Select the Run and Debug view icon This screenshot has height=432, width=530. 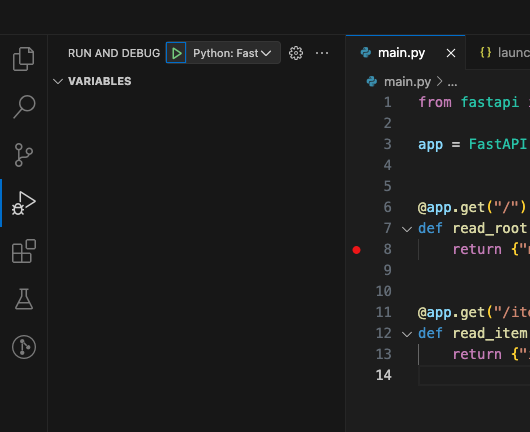[24, 203]
